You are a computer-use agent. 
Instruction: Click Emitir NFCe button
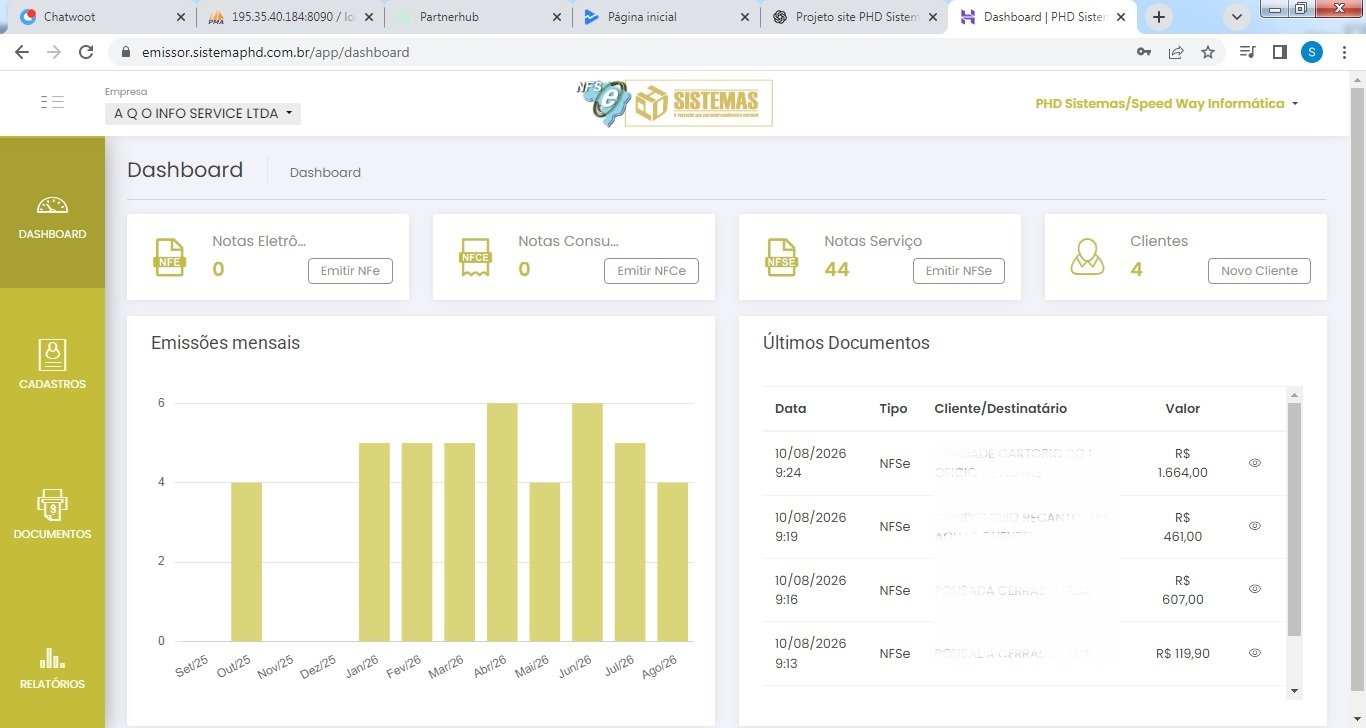(x=651, y=271)
